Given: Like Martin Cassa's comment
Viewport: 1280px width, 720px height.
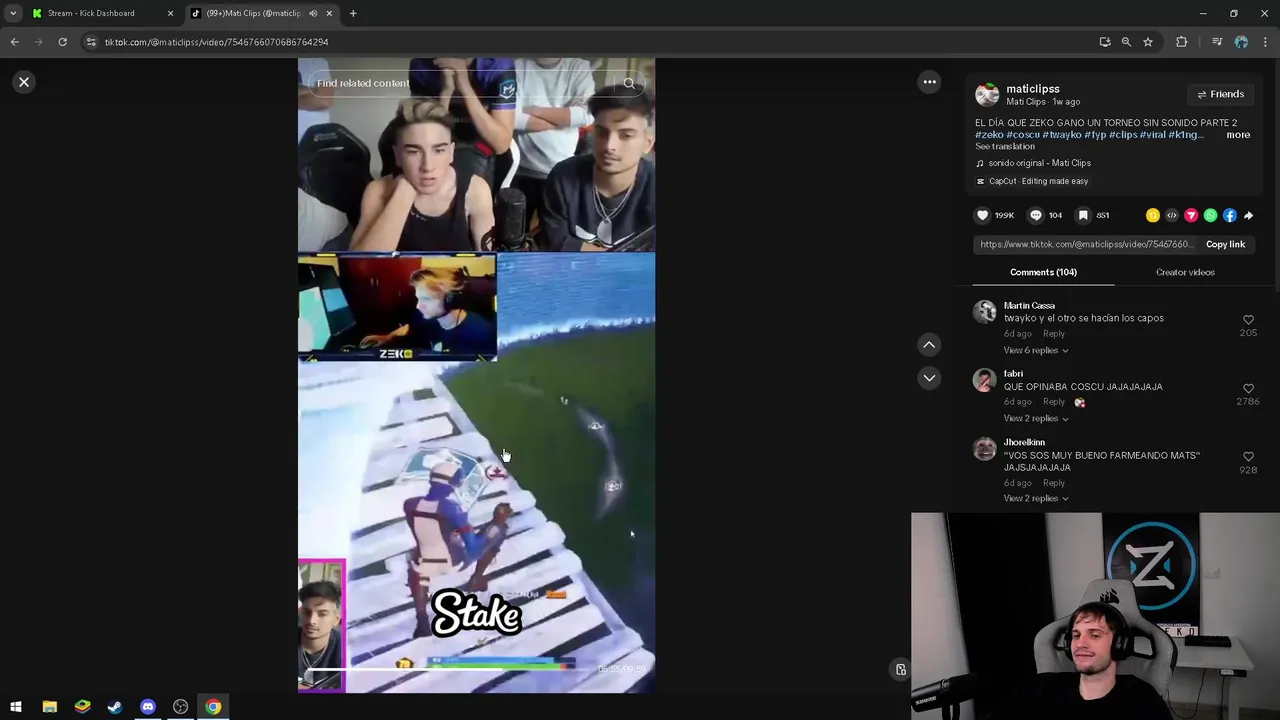Looking at the screenshot, I should (1248, 320).
